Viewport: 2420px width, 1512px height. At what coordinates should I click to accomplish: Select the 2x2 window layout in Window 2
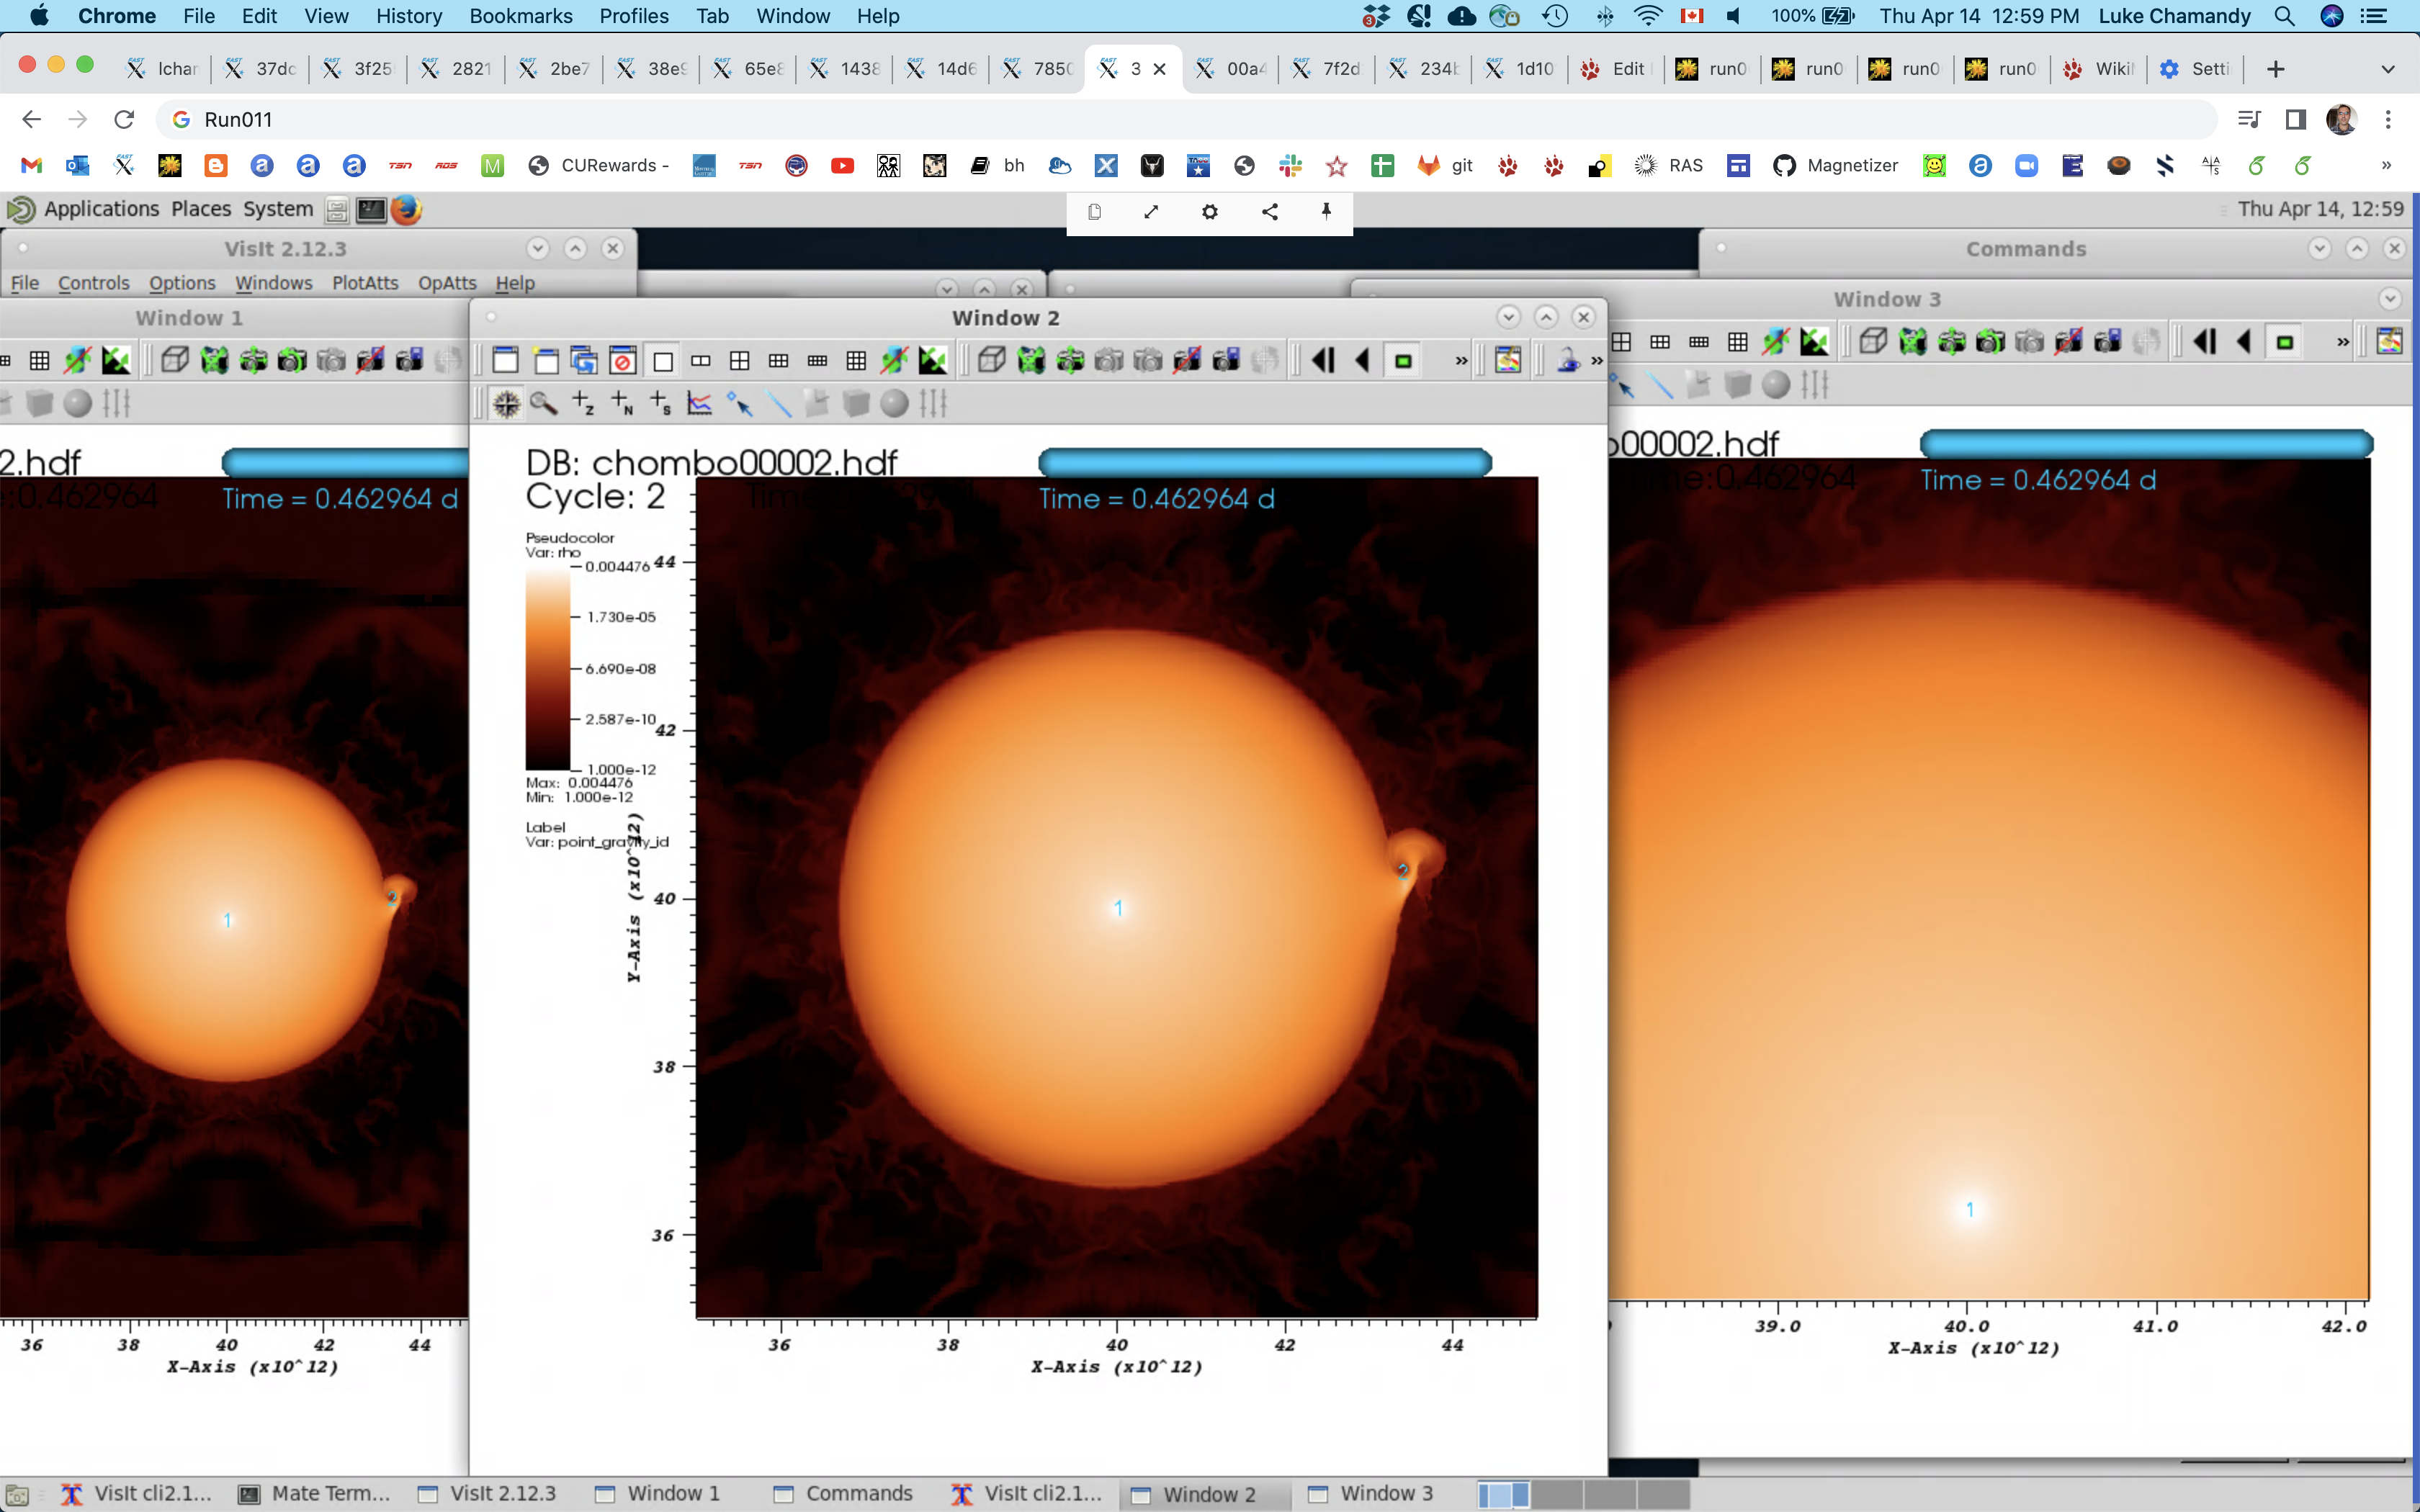(740, 360)
